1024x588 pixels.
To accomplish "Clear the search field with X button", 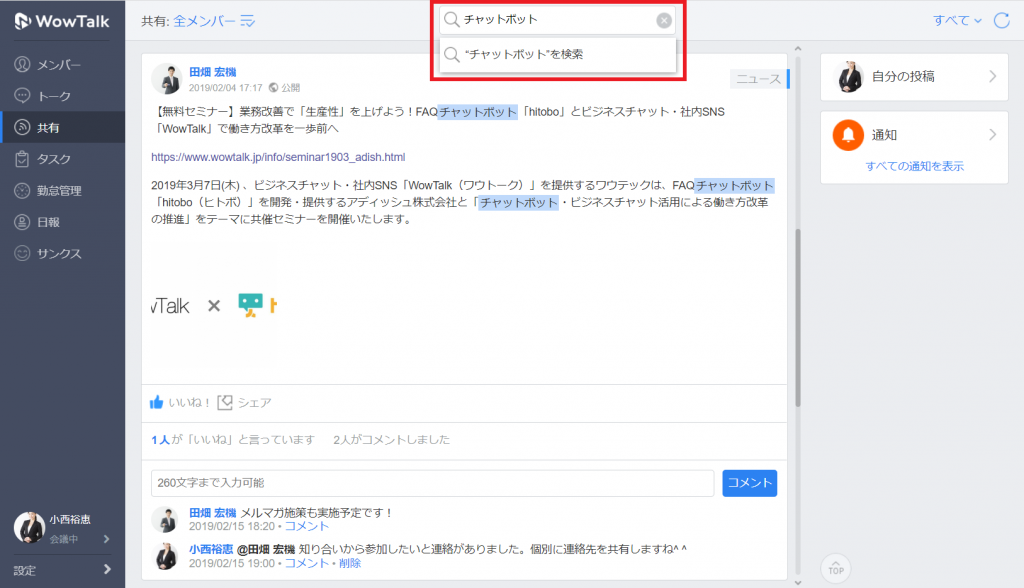I will coord(664,20).
